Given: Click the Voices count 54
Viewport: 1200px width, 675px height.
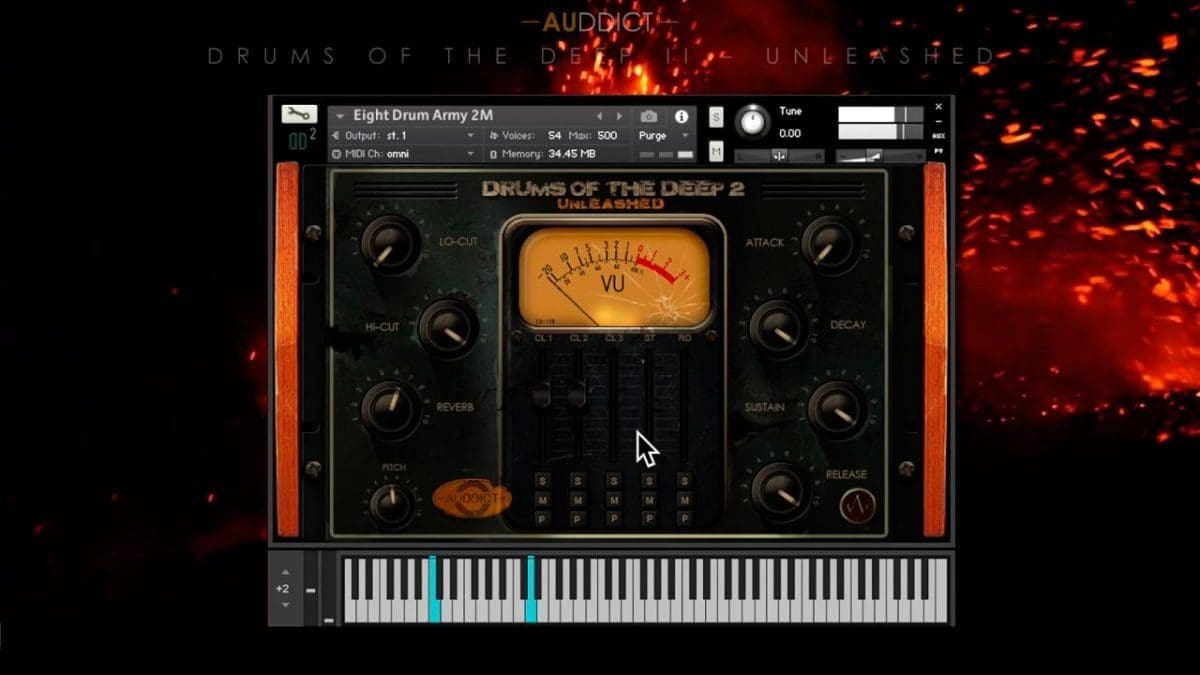Looking at the screenshot, I should pos(554,135).
